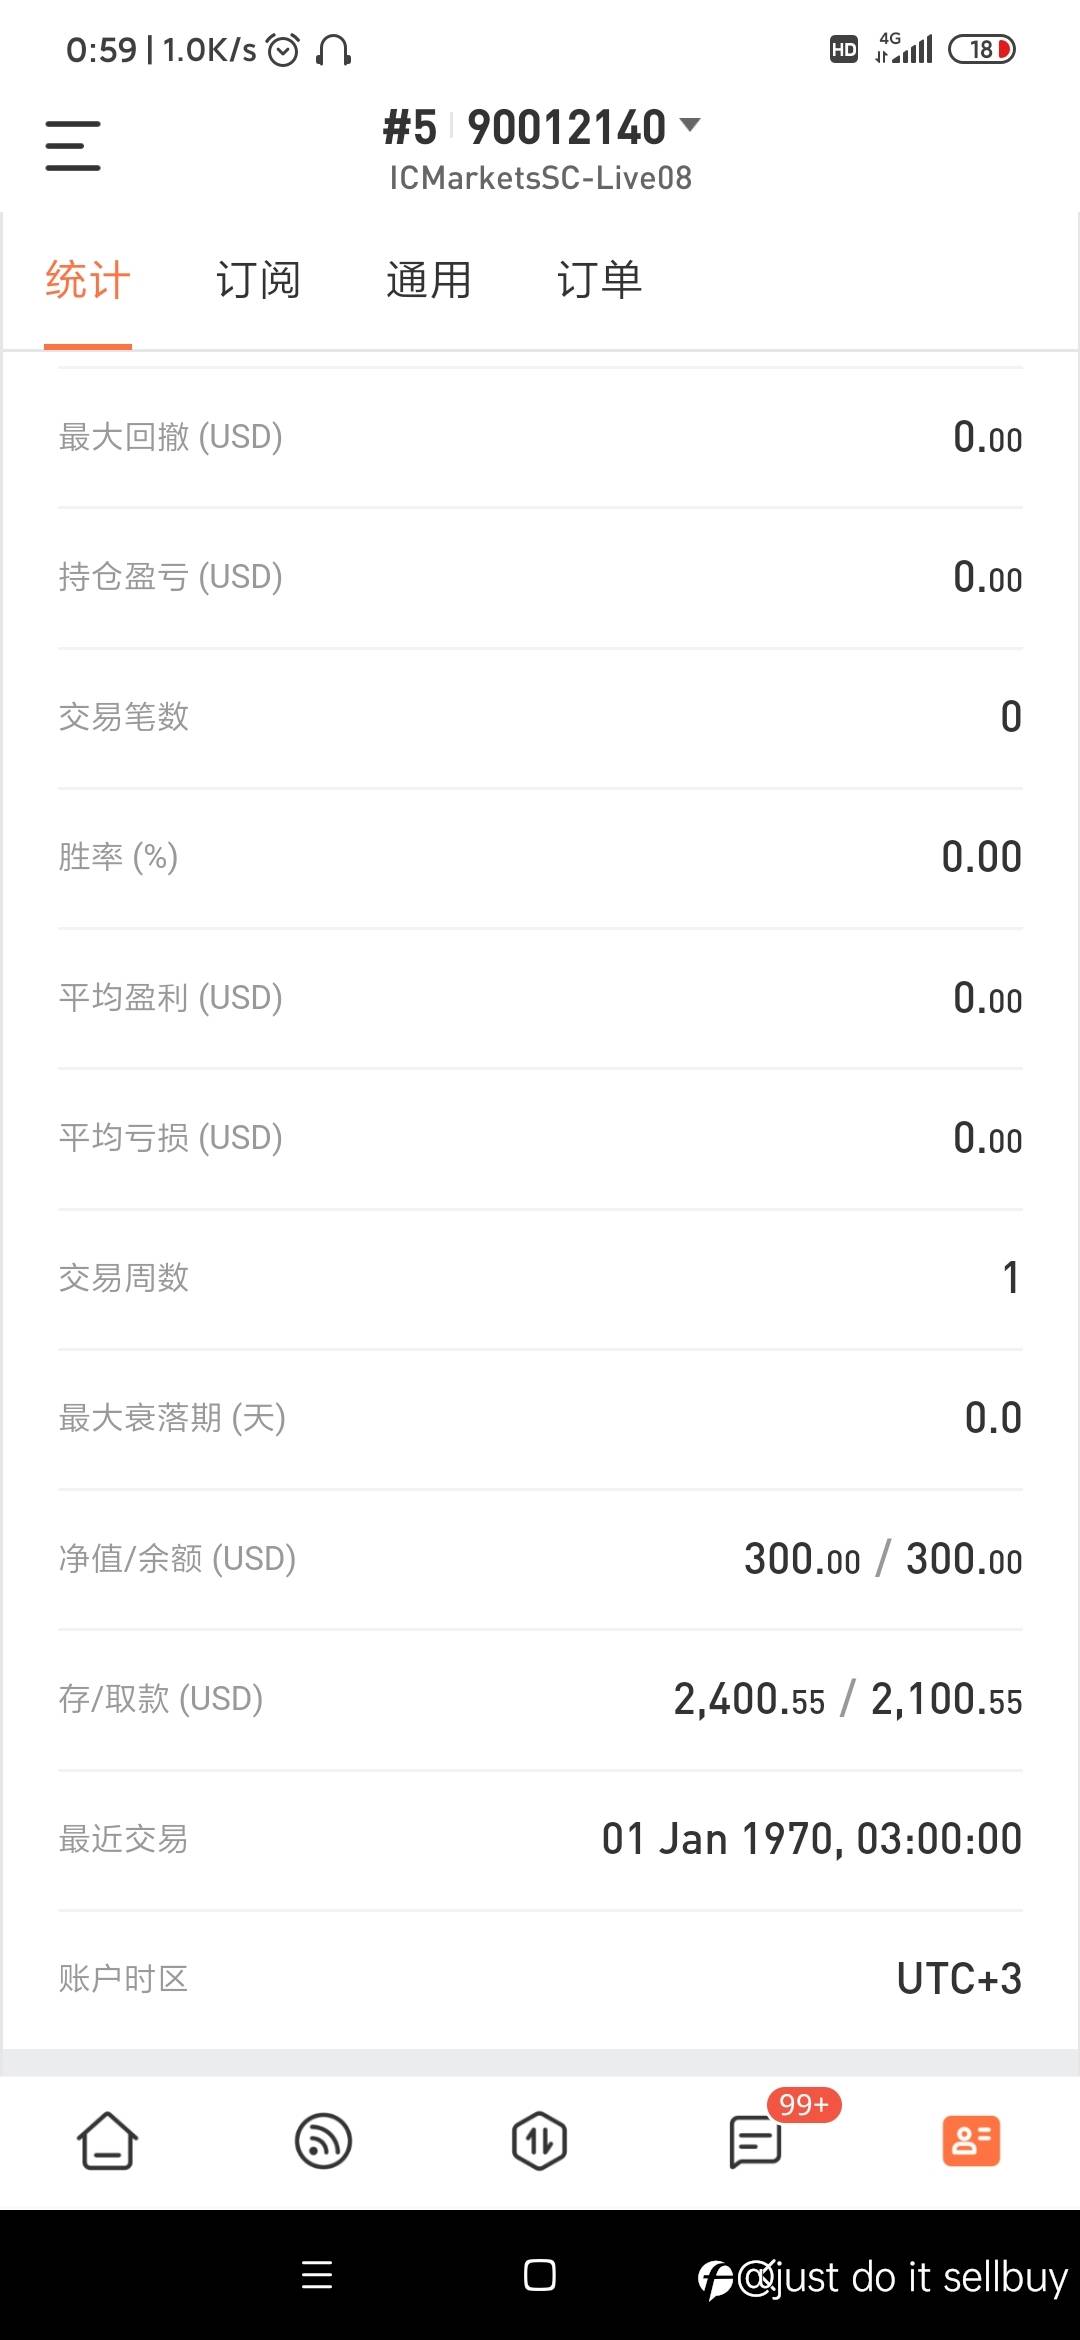Open the signal feed icon in bottom bar
1080x2340 pixels.
(x=323, y=2140)
